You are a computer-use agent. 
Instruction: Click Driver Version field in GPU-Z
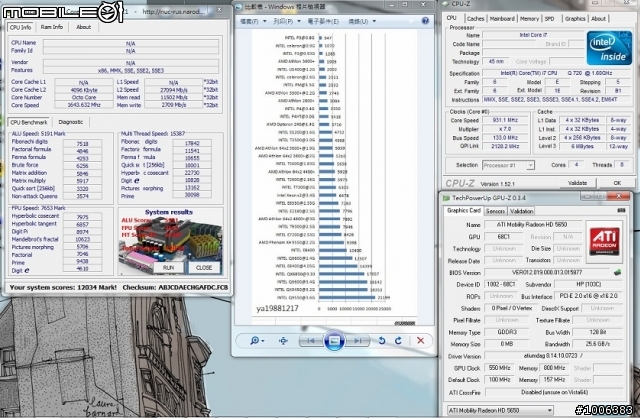555,356
